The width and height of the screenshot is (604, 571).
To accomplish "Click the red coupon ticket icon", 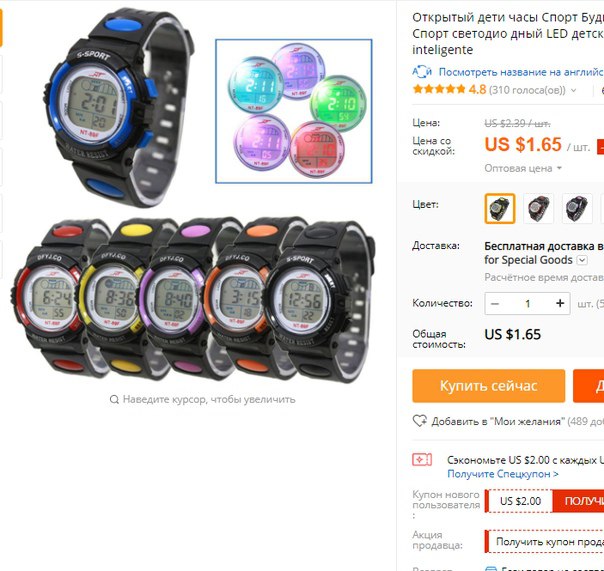I will [x=422, y=460].
